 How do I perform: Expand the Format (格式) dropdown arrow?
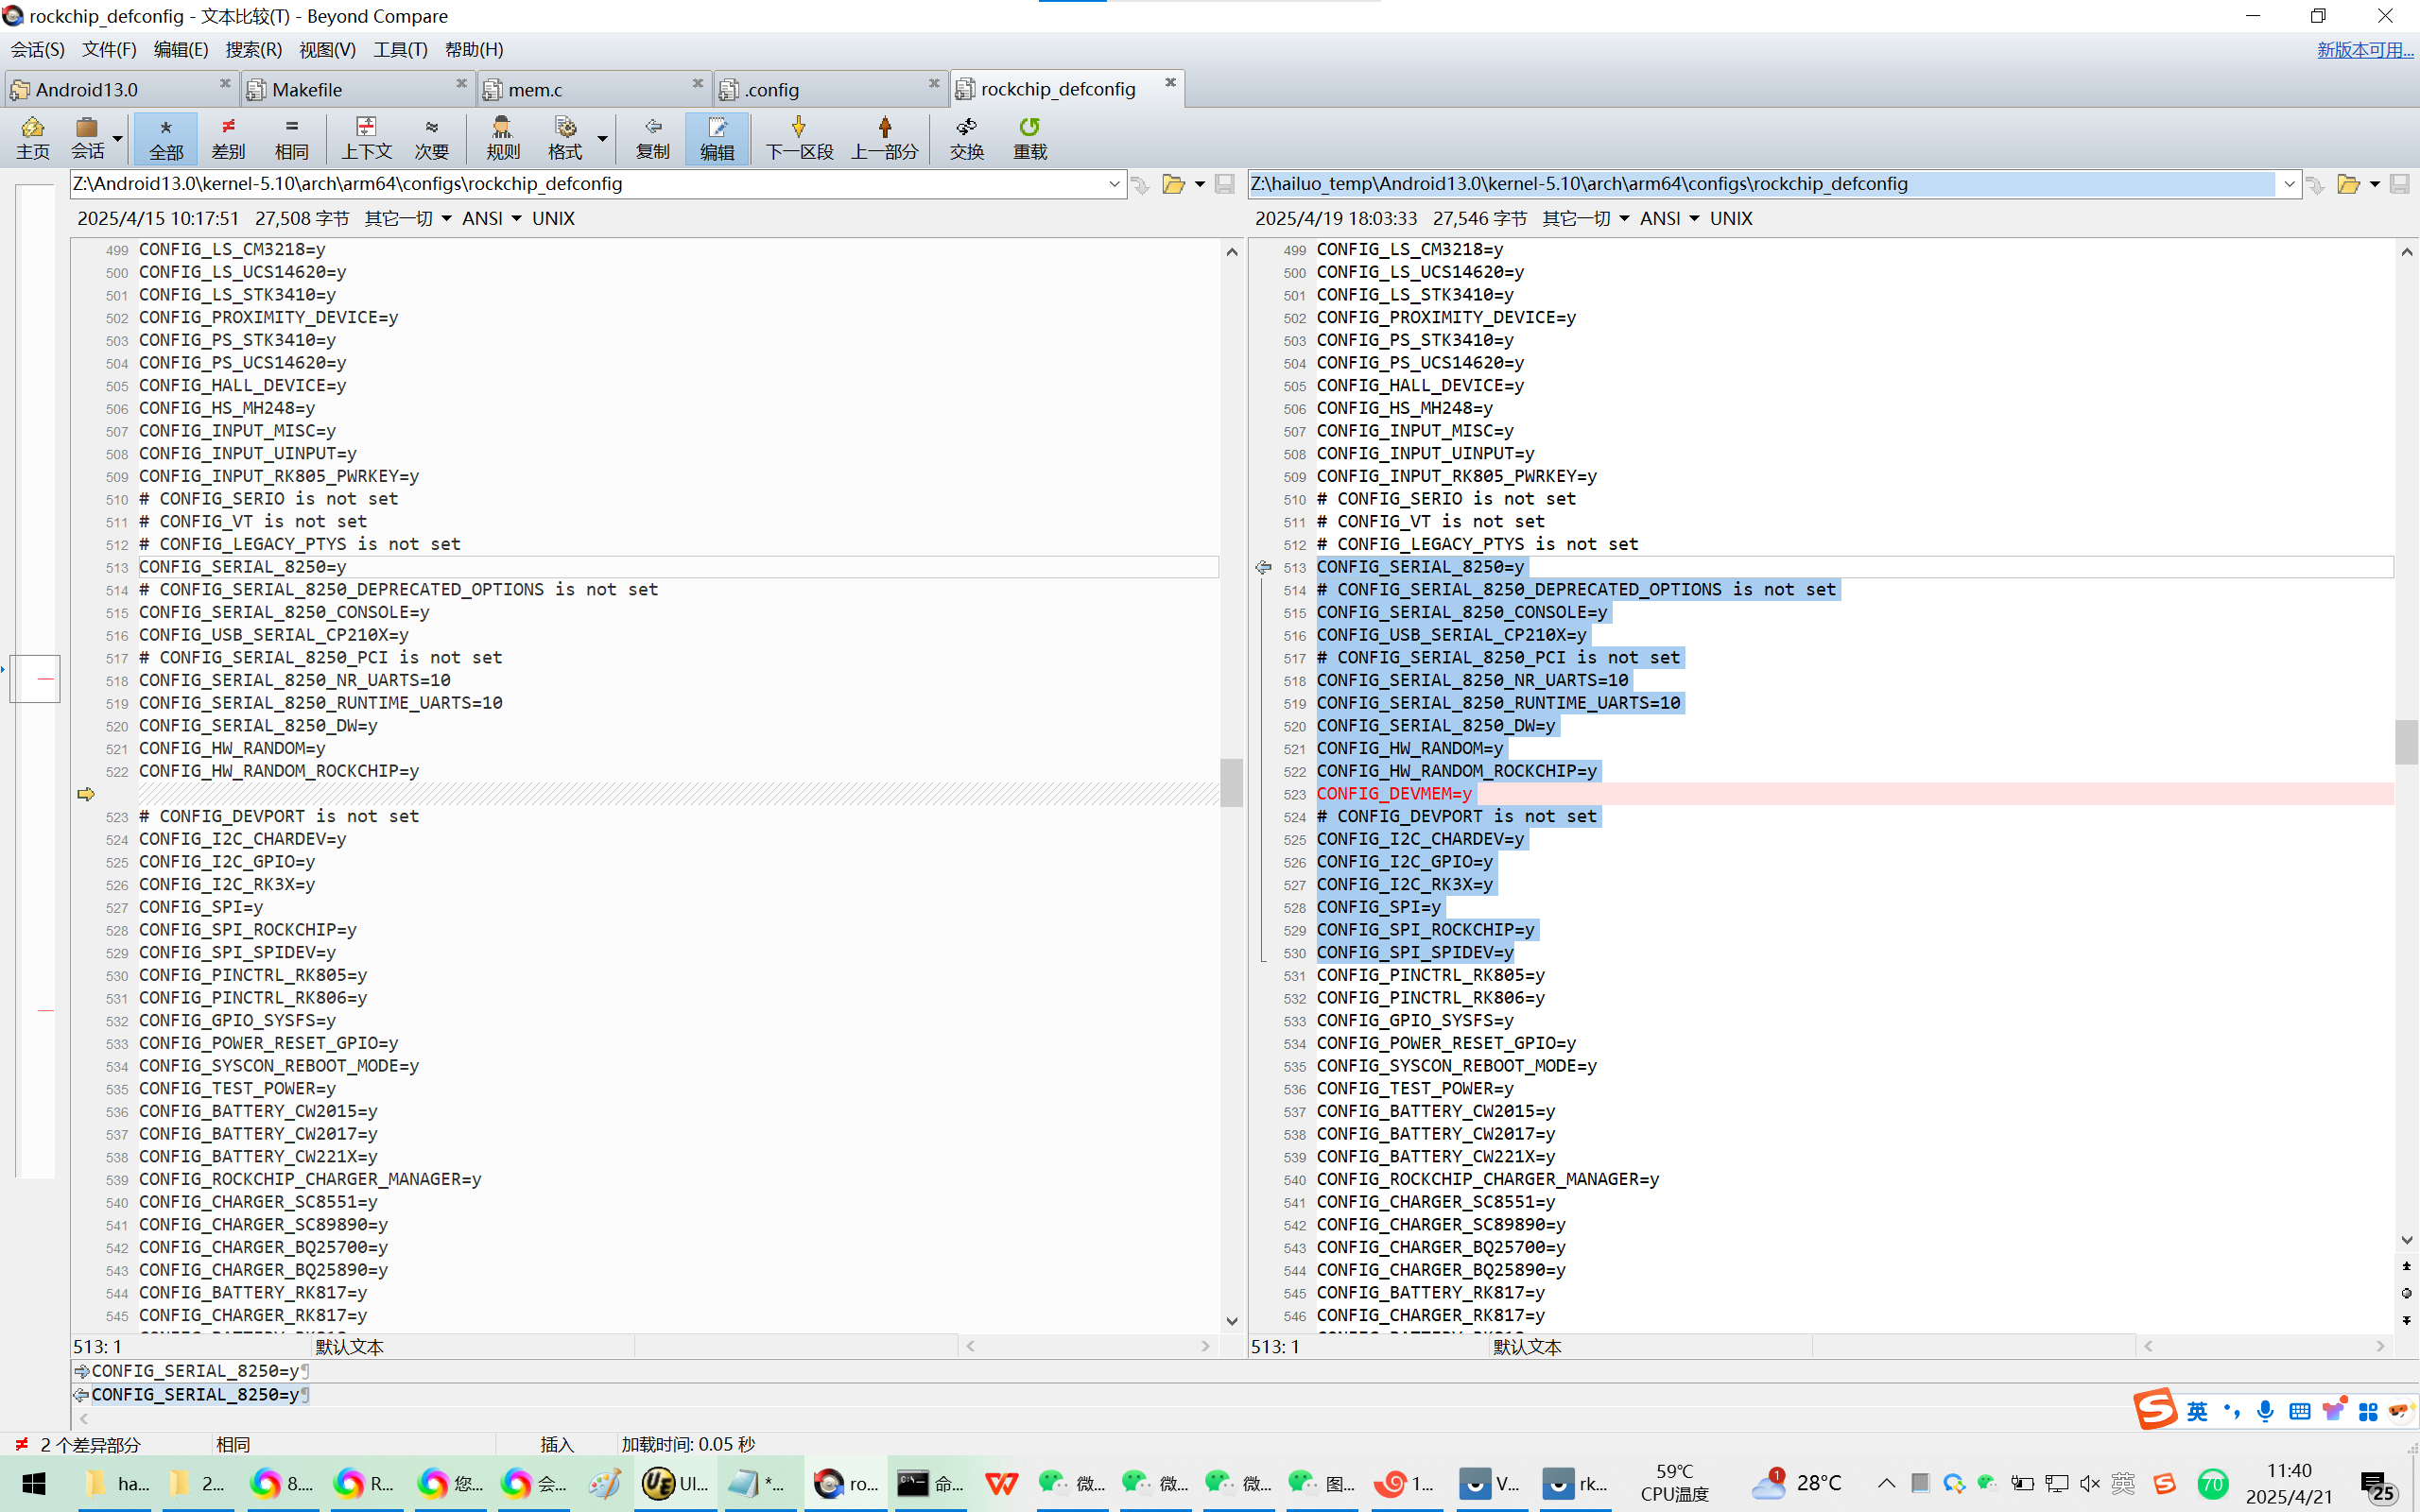pyautogui.click(x=602, y=138)
